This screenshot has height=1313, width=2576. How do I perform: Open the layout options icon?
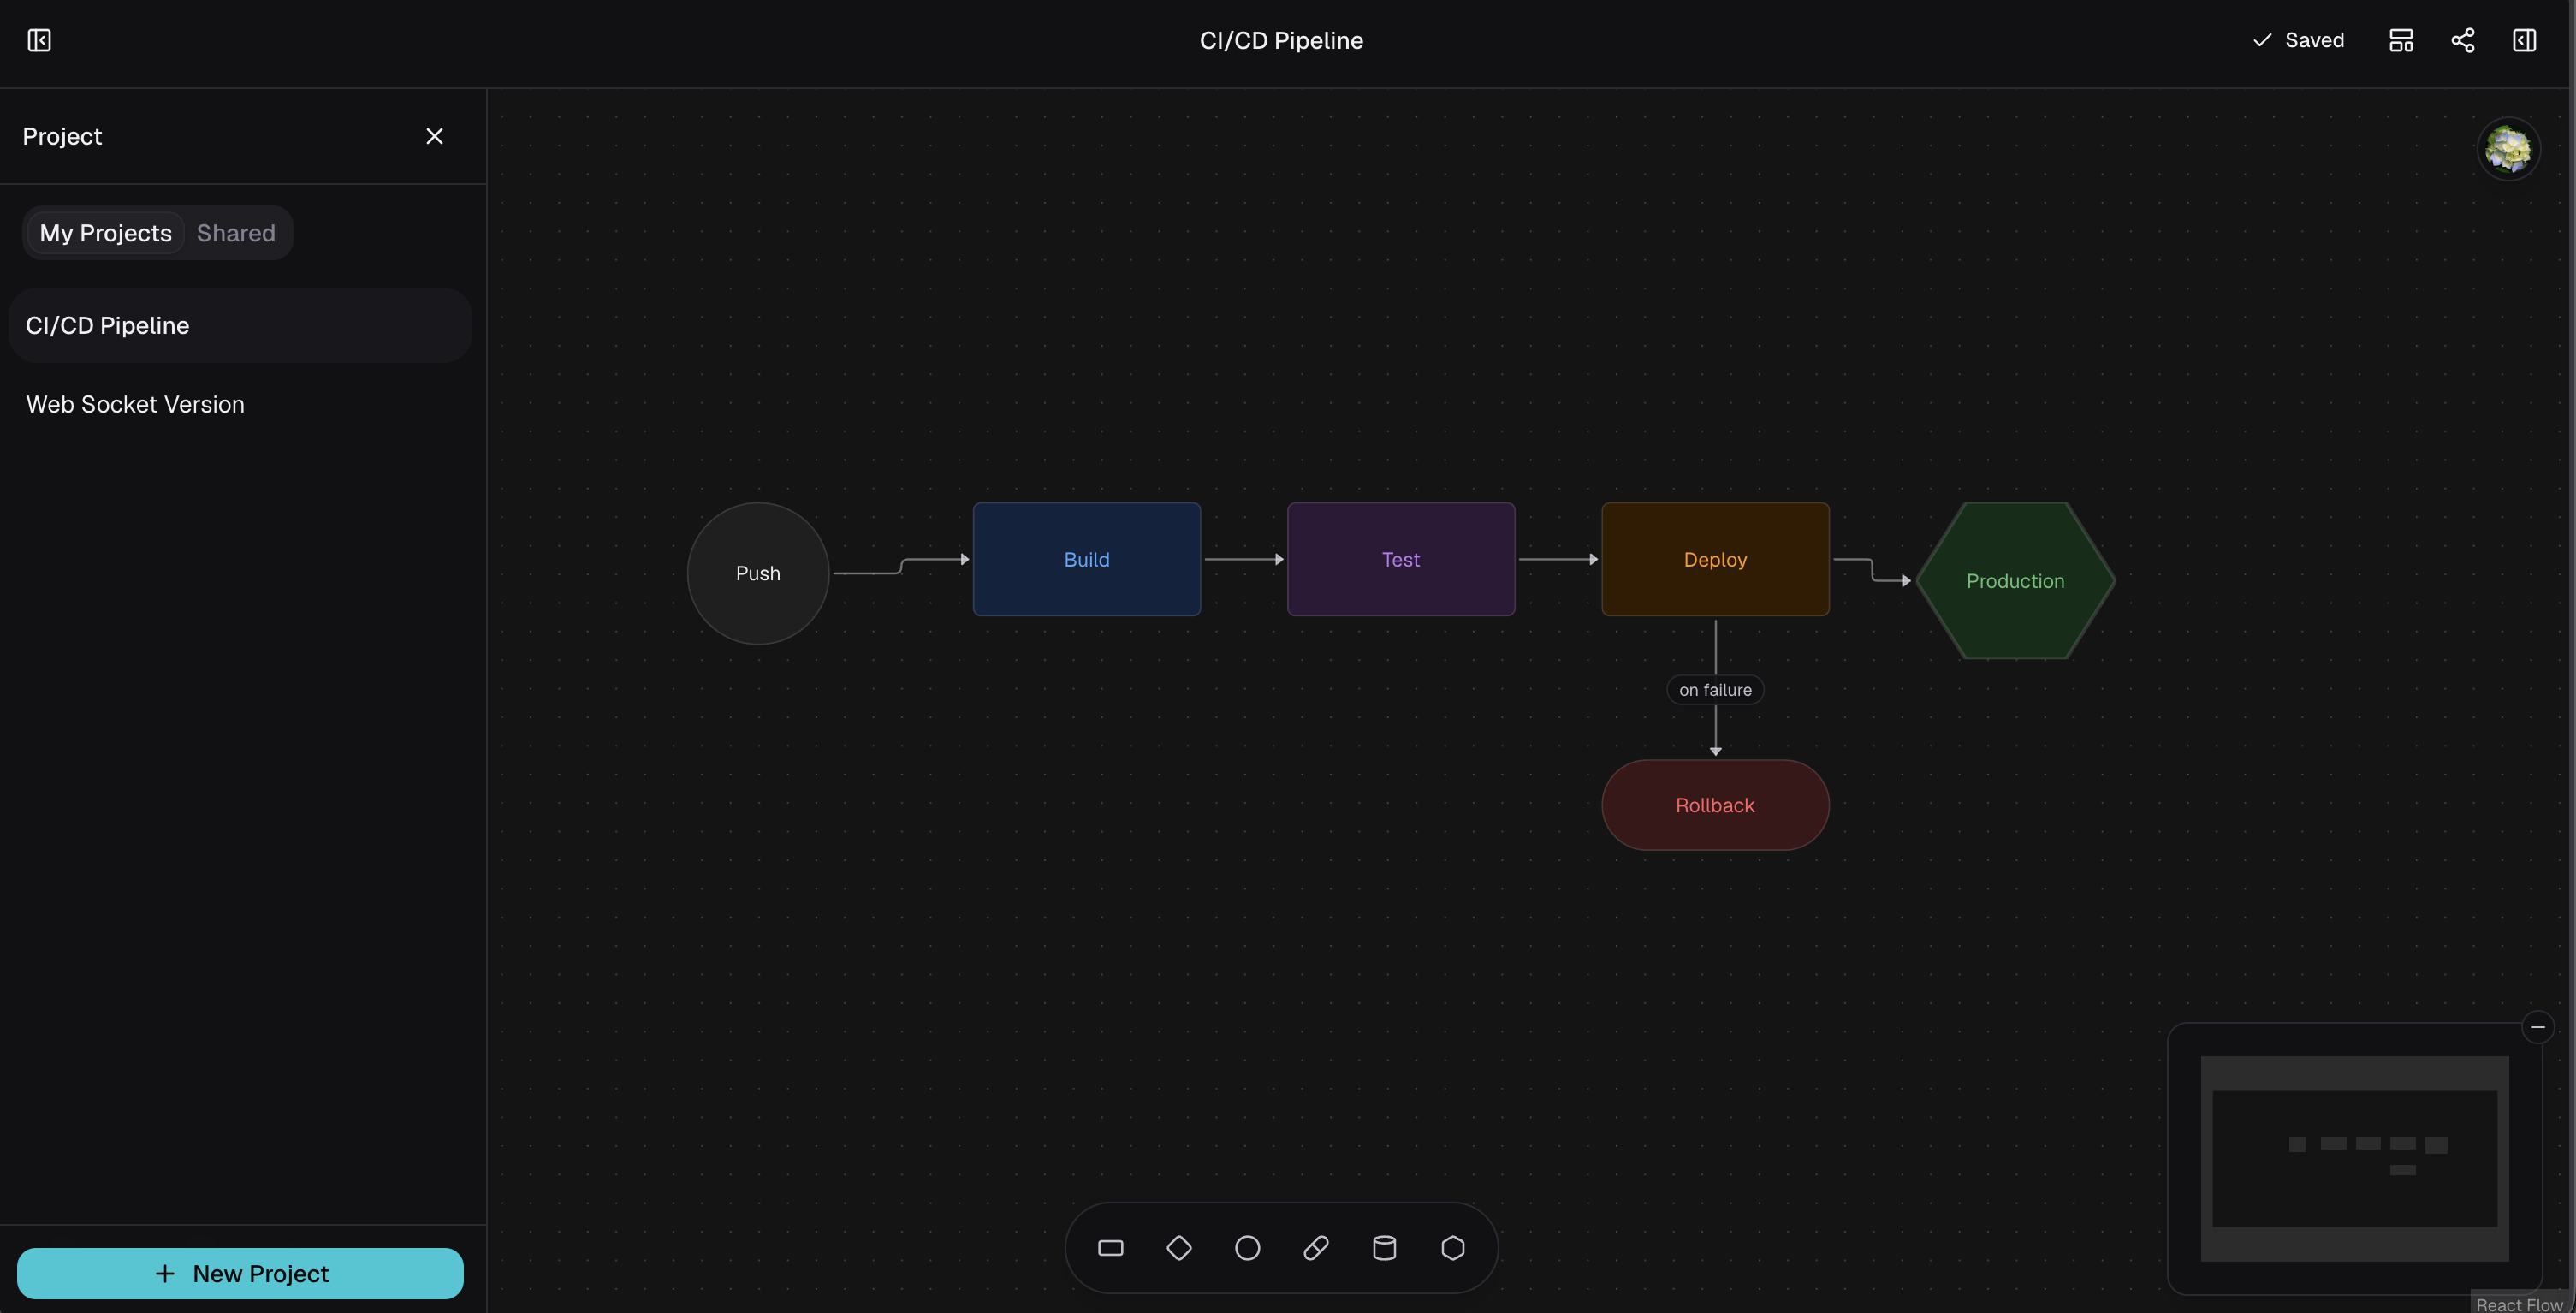pyautogui.click(x=2401, y=40)
